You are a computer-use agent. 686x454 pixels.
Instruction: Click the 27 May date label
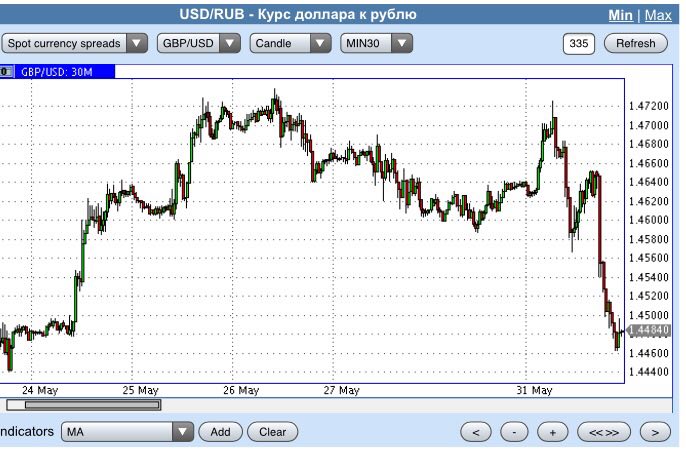(x=342, y=390)
